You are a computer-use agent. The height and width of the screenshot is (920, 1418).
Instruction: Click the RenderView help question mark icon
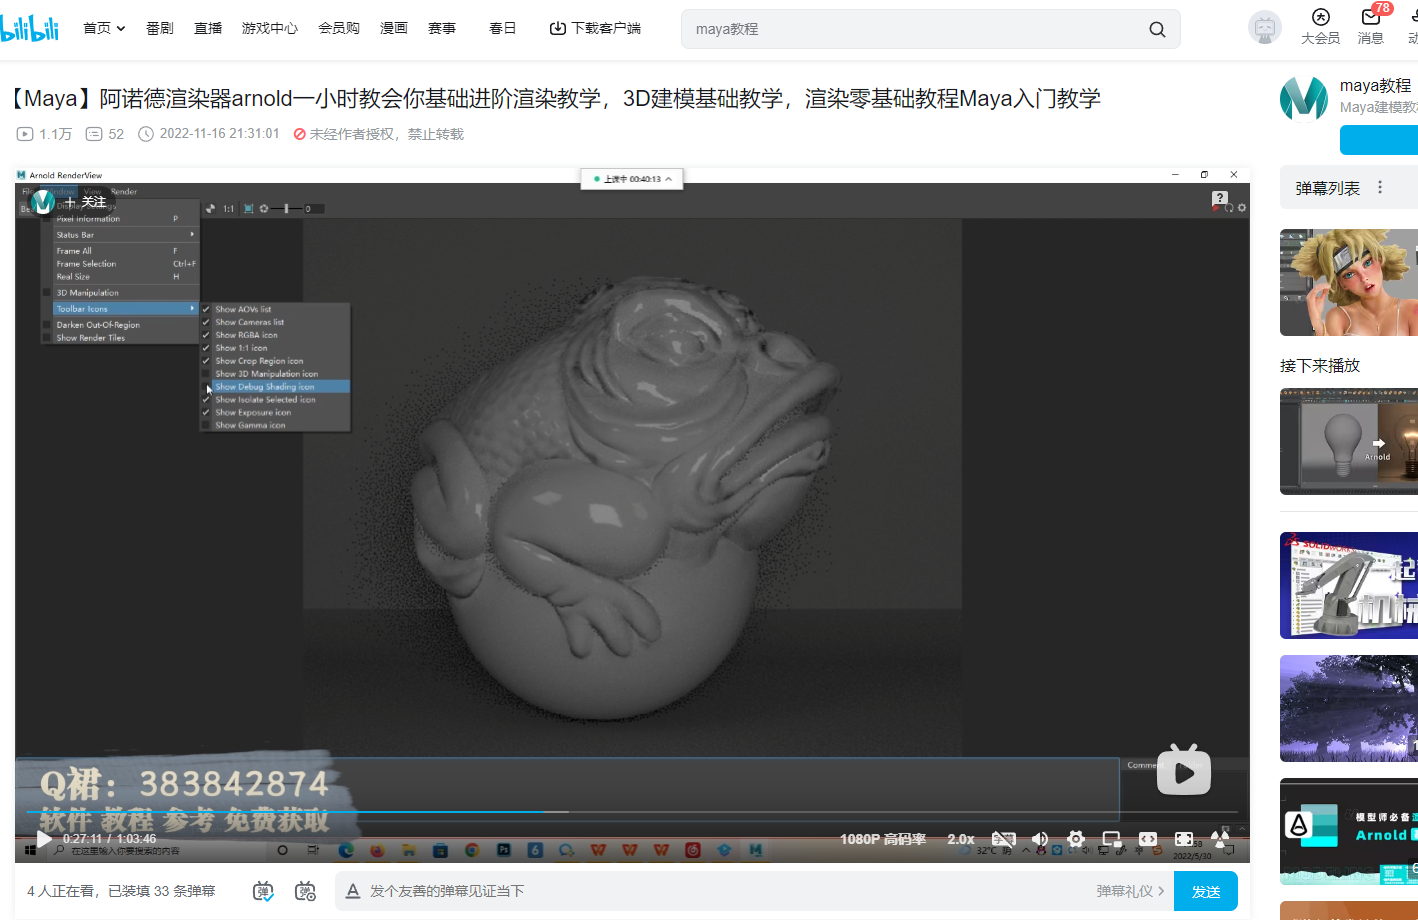pyautogui.click(x=1219, y=199)
